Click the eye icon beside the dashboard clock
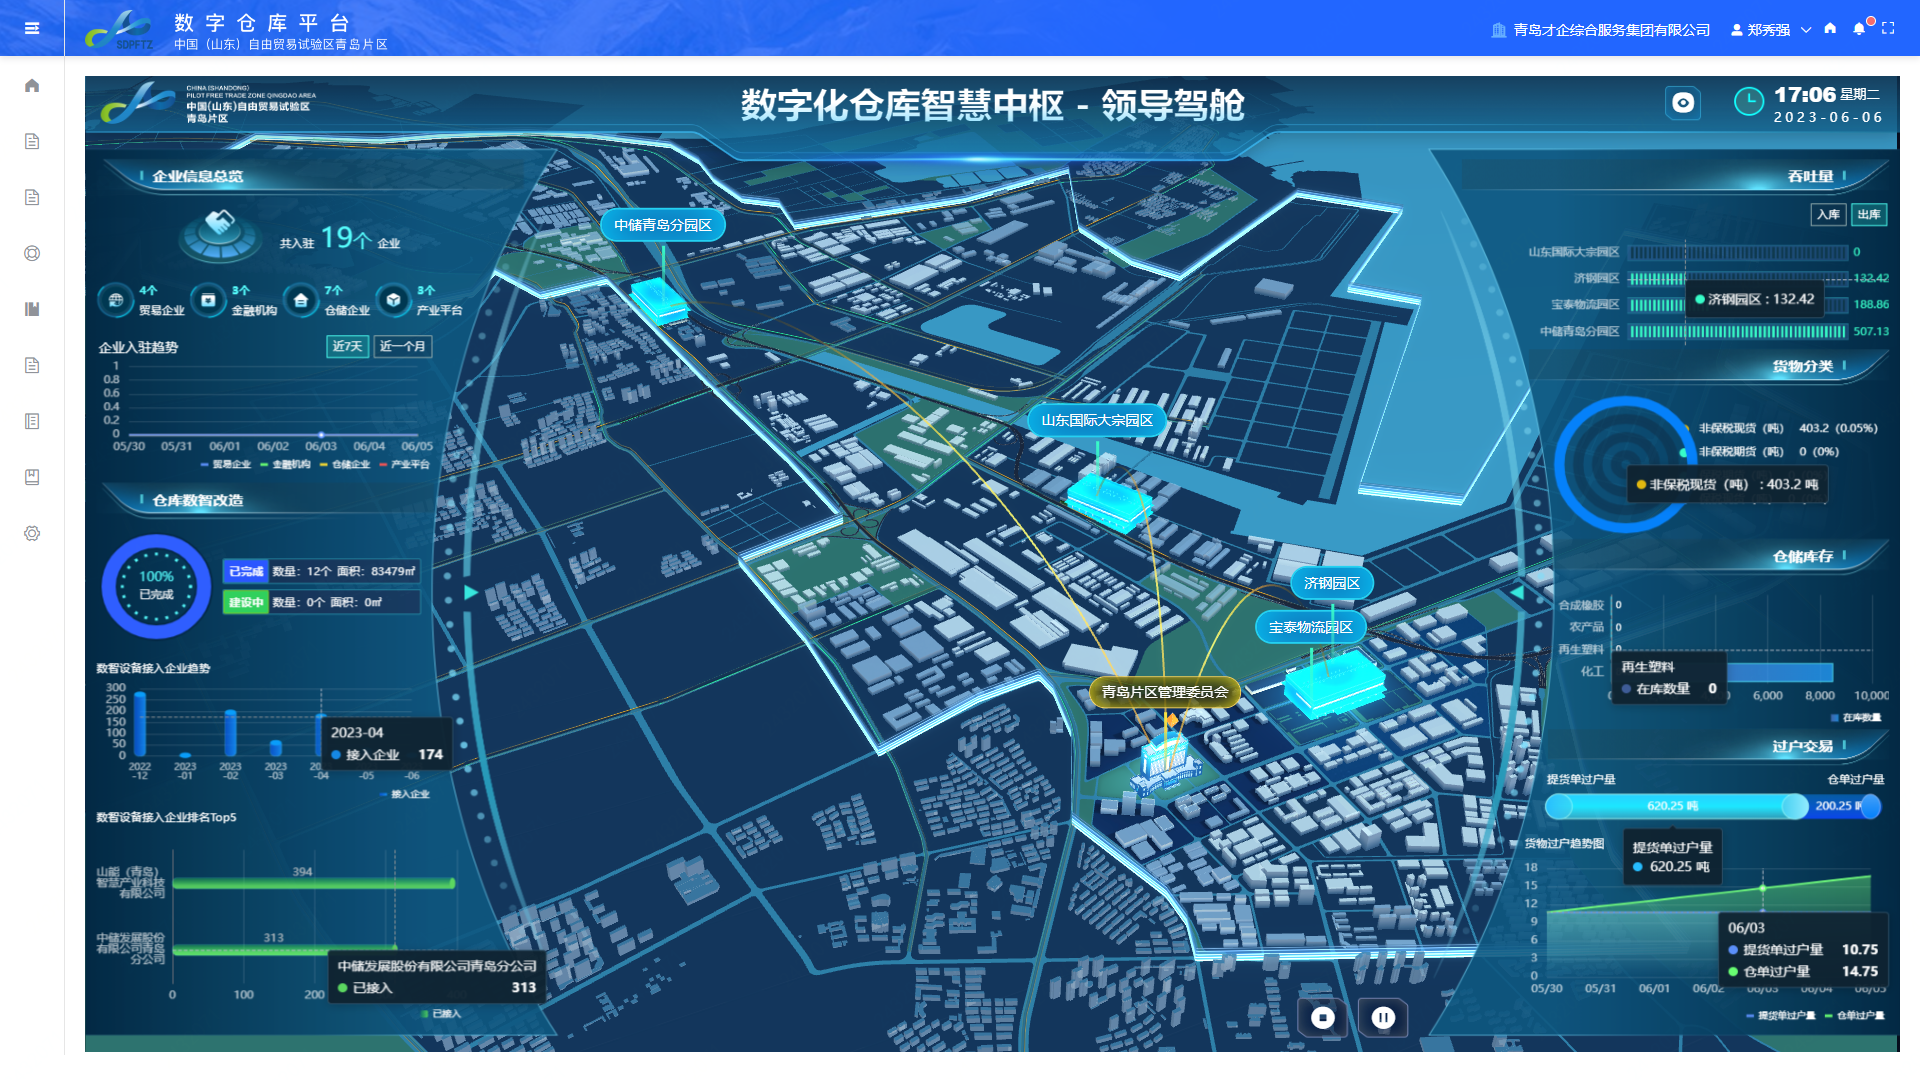The height and width of the screenshot is (1080, 1920). pyautogui.click(x=1683, y=103)
